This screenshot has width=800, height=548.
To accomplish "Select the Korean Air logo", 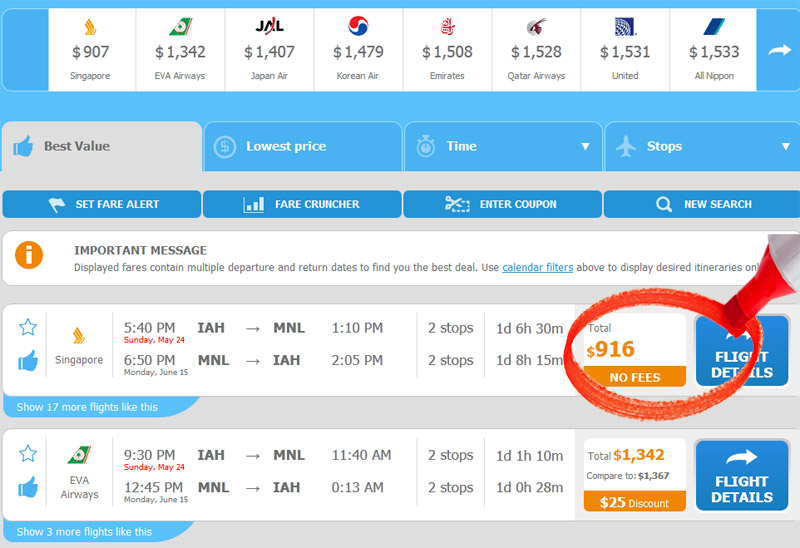I will click(x=358, y=26).
